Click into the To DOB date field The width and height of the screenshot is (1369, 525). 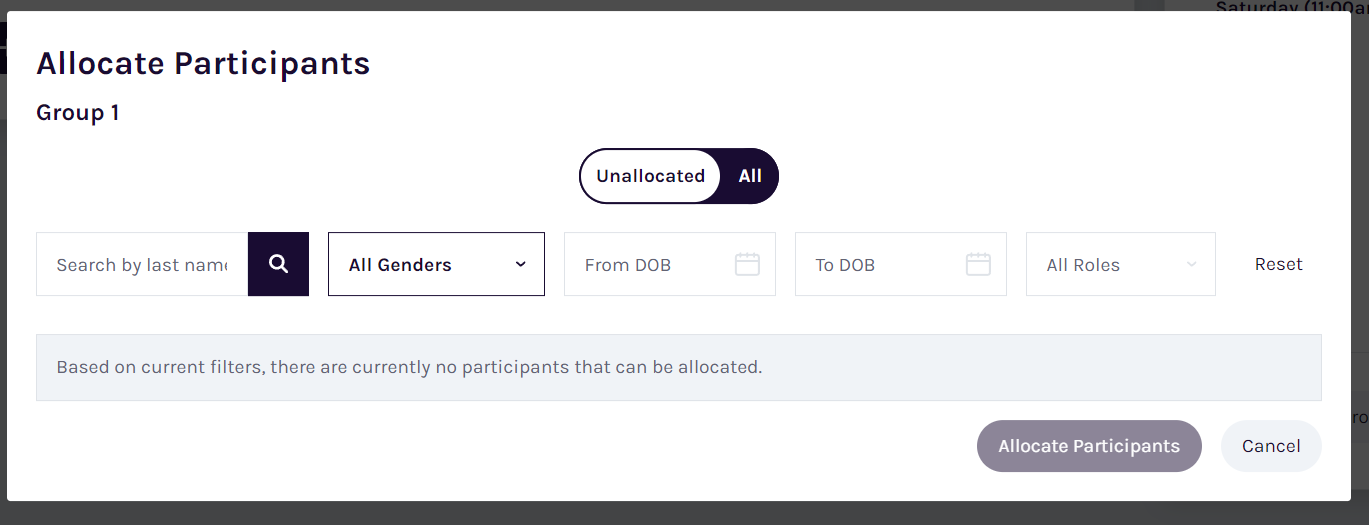[901, 264]
